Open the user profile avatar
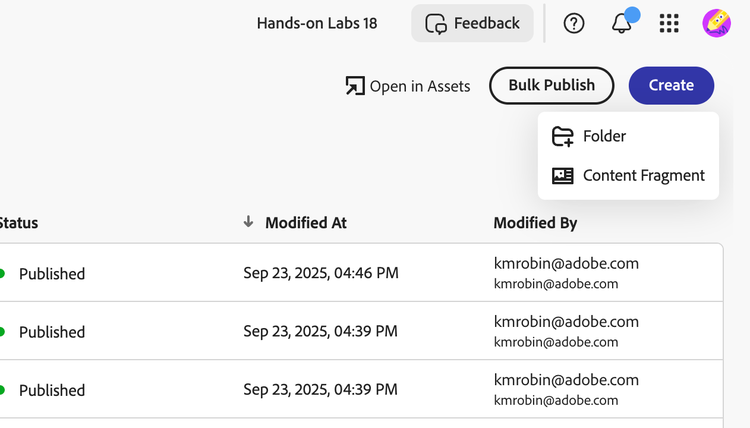This screenshot has width=750, height=428. tap(716, 23)
